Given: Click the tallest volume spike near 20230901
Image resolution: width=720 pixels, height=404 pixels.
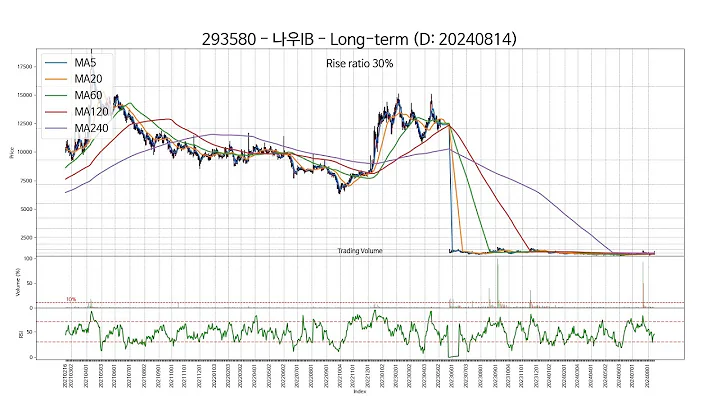Looking at the screenshot, I should click(x=497, y=283).
